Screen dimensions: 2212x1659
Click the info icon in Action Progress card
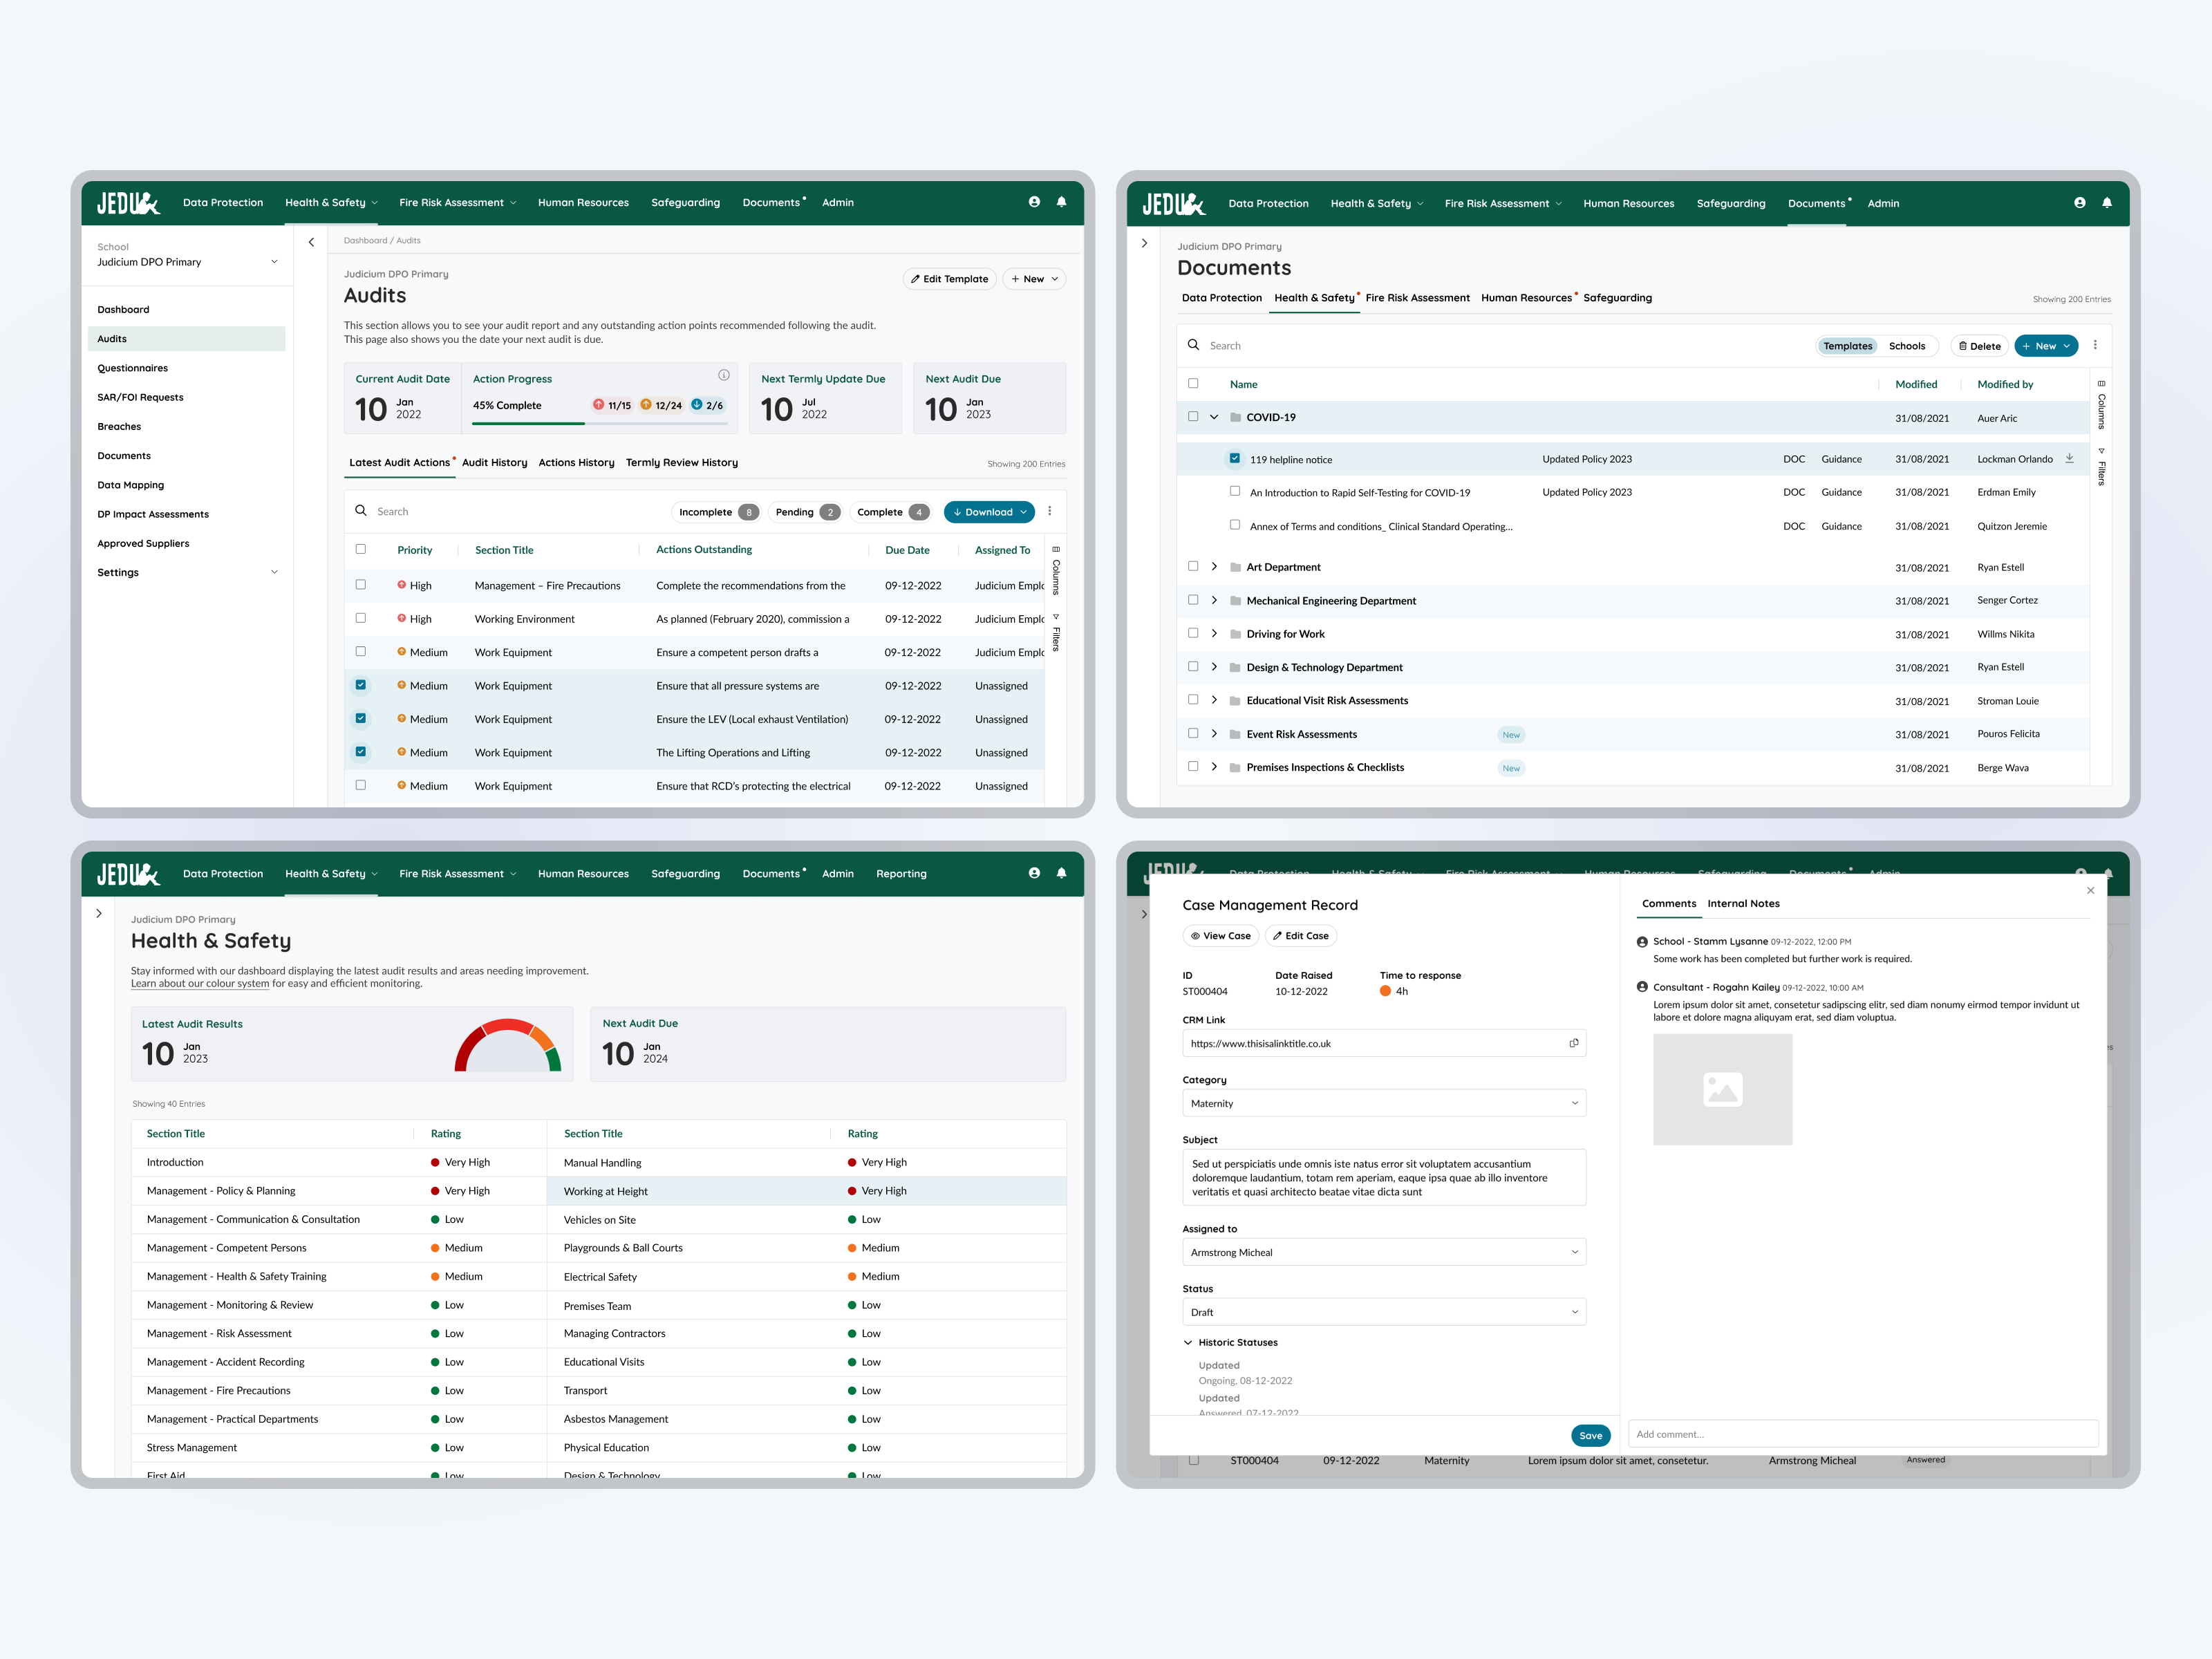[723, 375]
